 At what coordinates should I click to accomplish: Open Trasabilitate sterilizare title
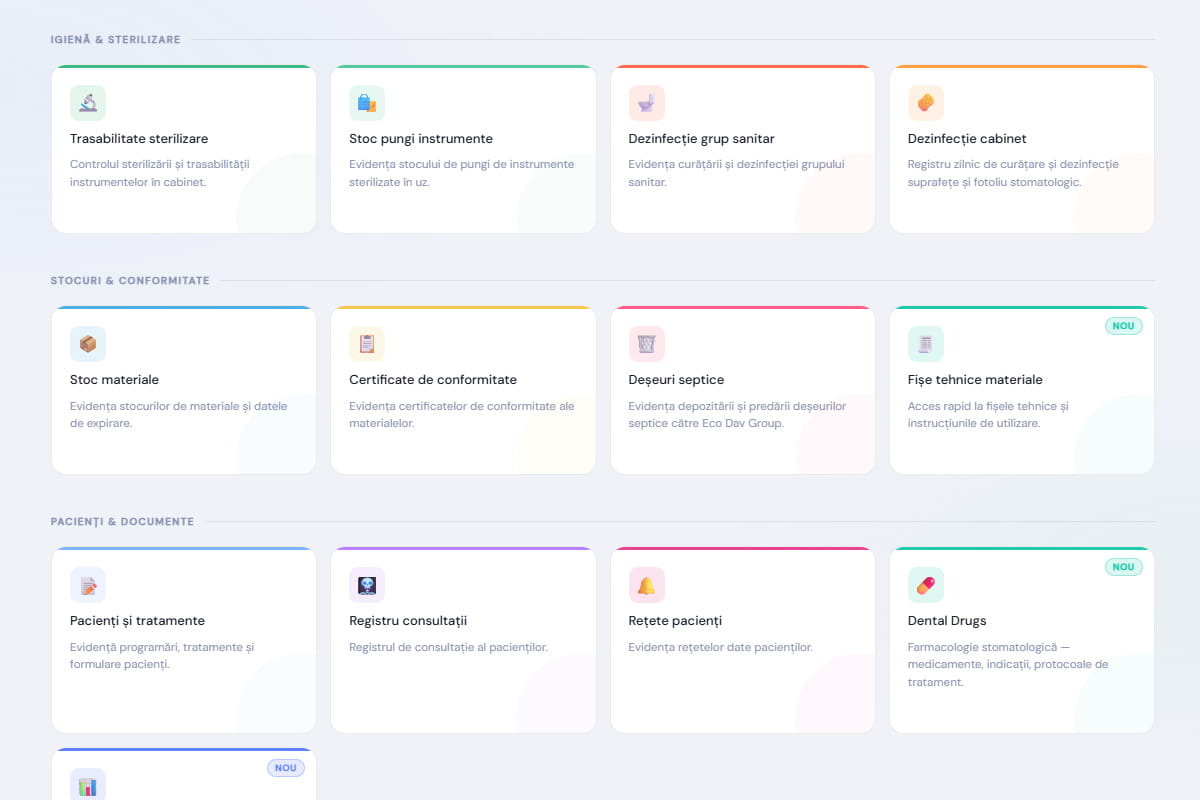139,139
